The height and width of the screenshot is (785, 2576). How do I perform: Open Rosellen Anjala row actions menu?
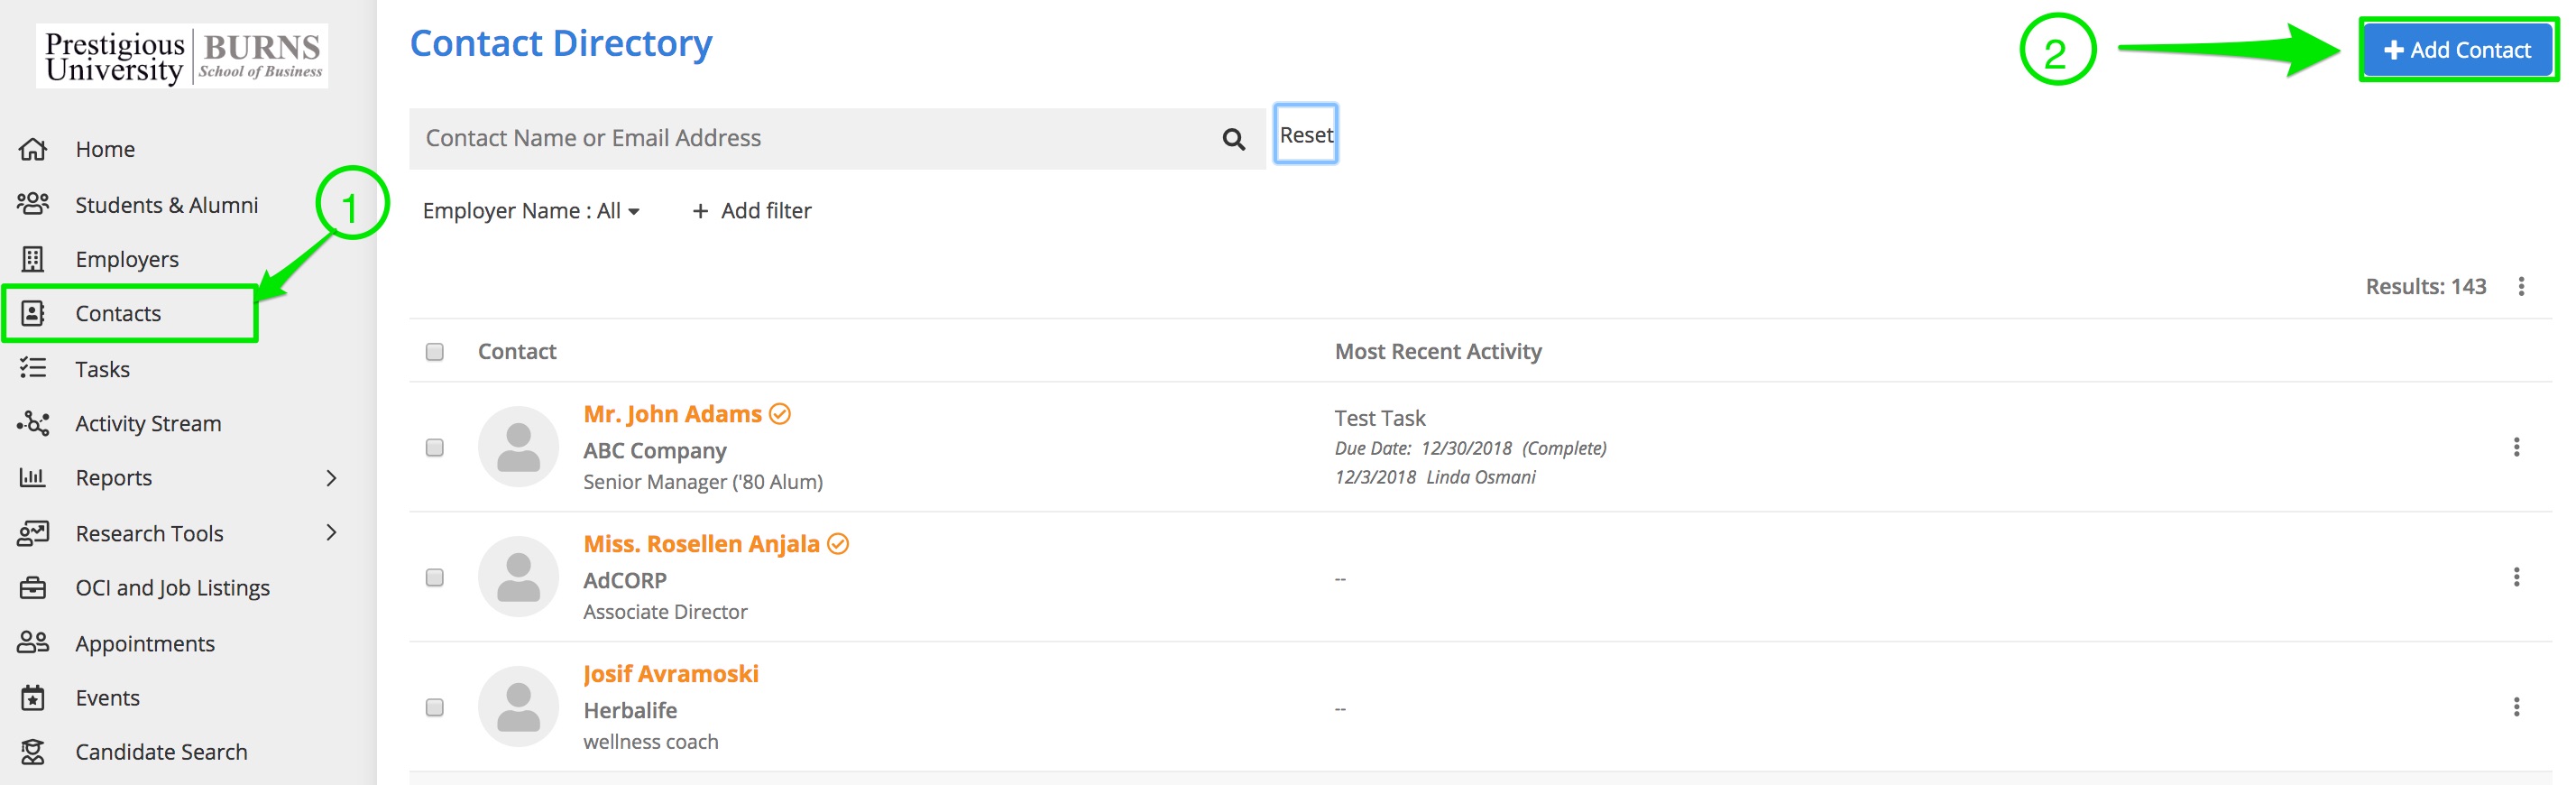(2515, 577)
